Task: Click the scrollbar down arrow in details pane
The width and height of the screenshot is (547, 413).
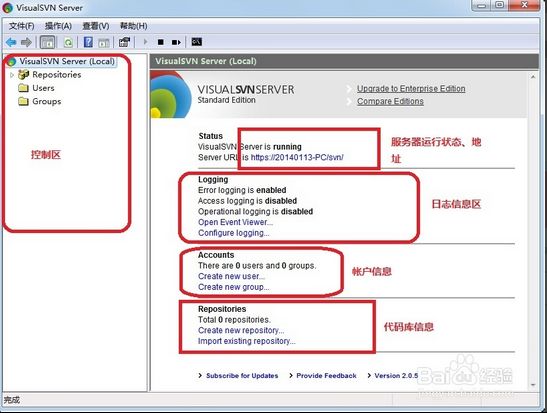Action: click(533, 385)
